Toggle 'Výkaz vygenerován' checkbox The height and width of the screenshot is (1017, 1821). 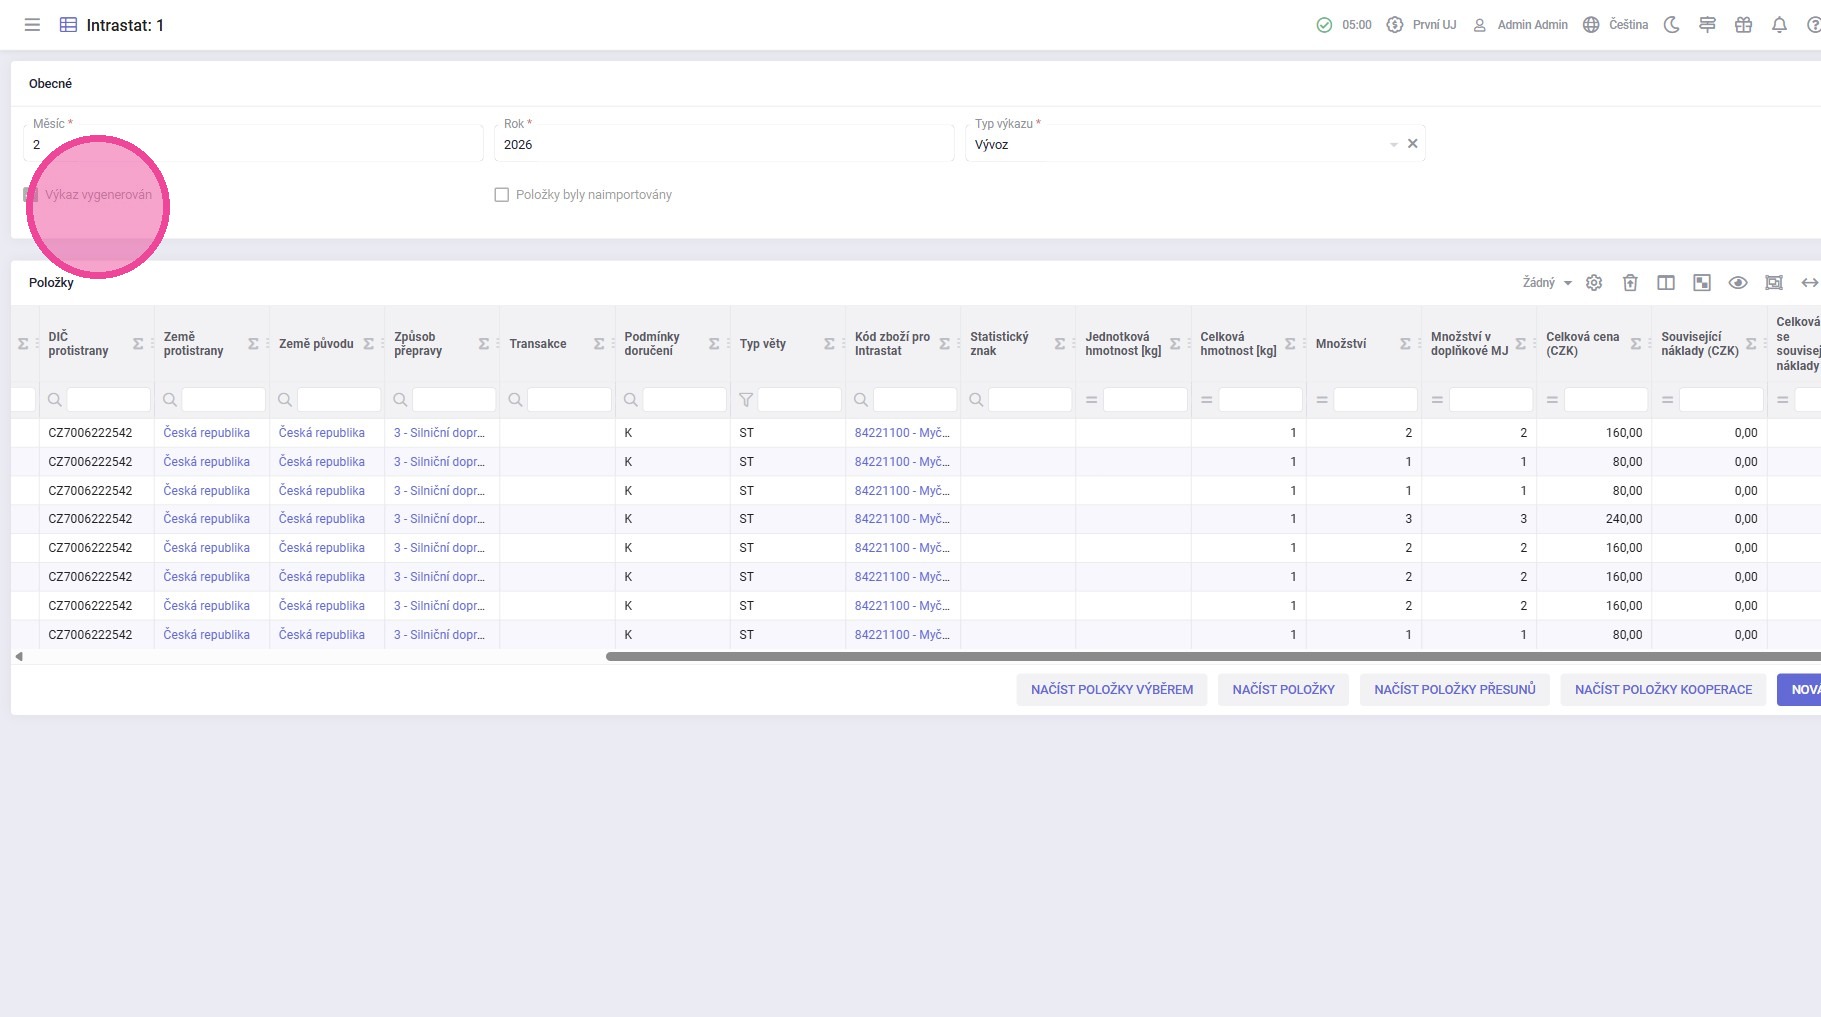(31, 195)
